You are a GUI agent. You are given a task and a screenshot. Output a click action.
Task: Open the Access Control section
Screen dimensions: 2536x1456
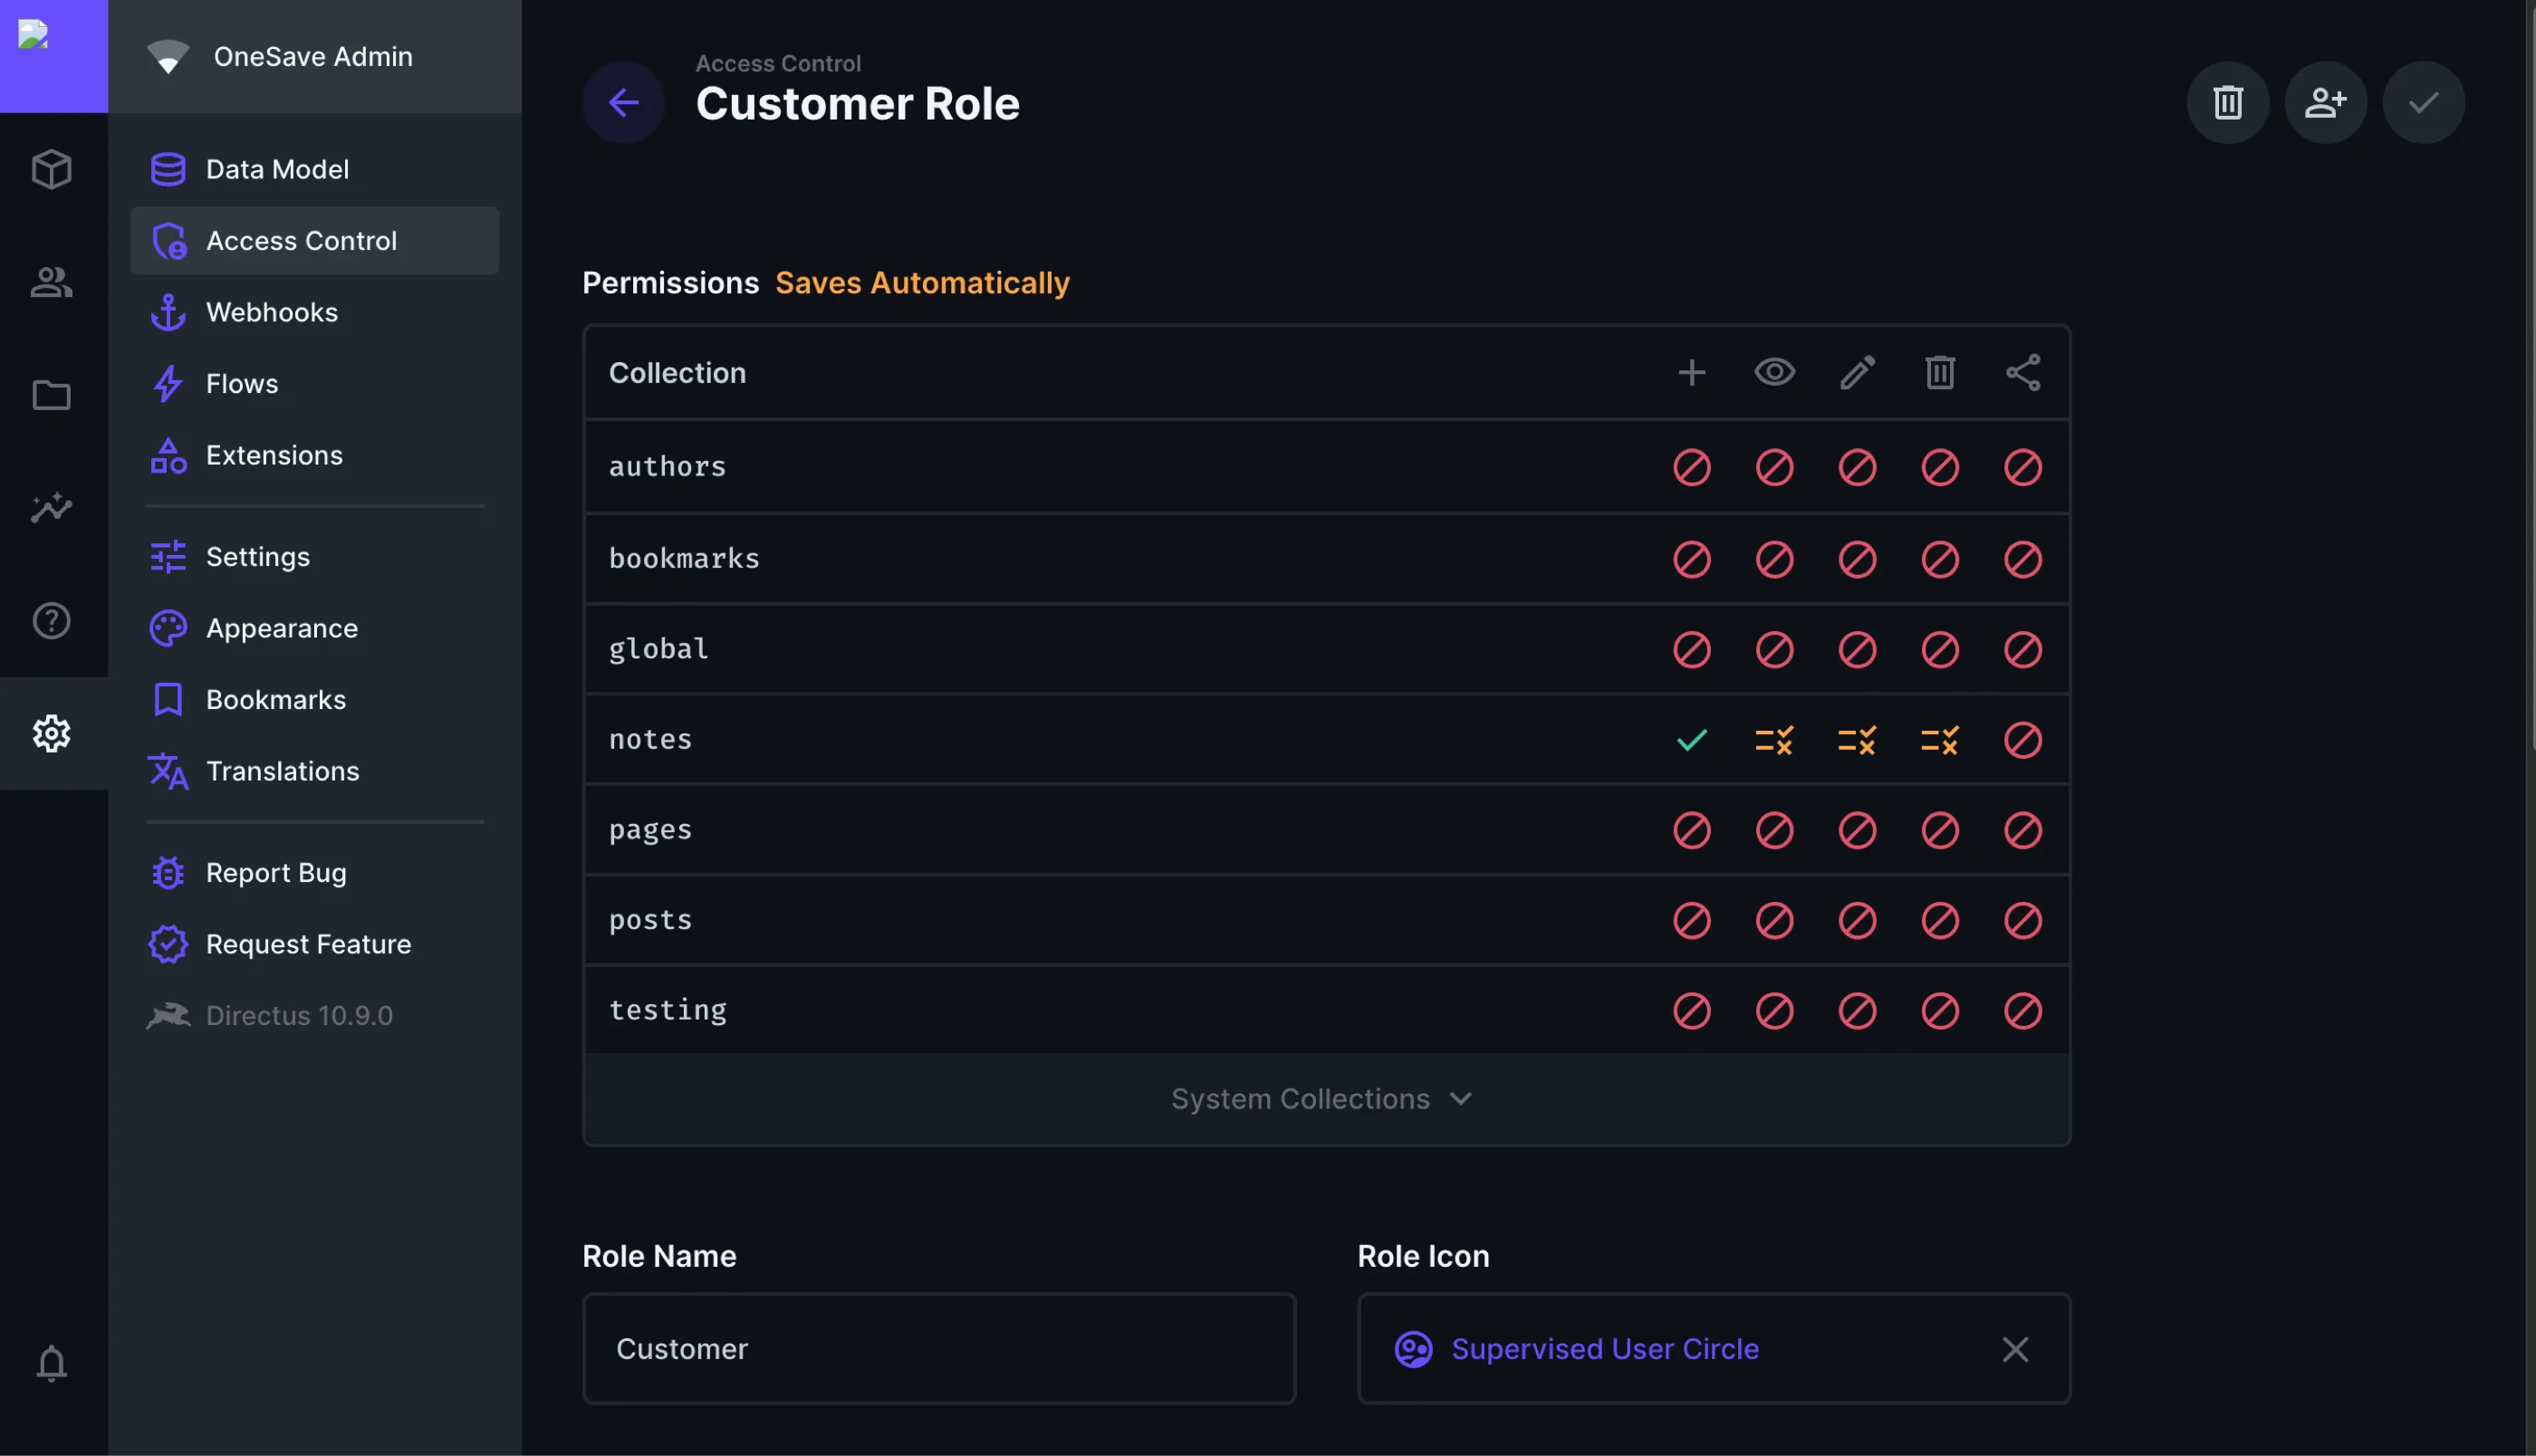click(x=300, y=240)
